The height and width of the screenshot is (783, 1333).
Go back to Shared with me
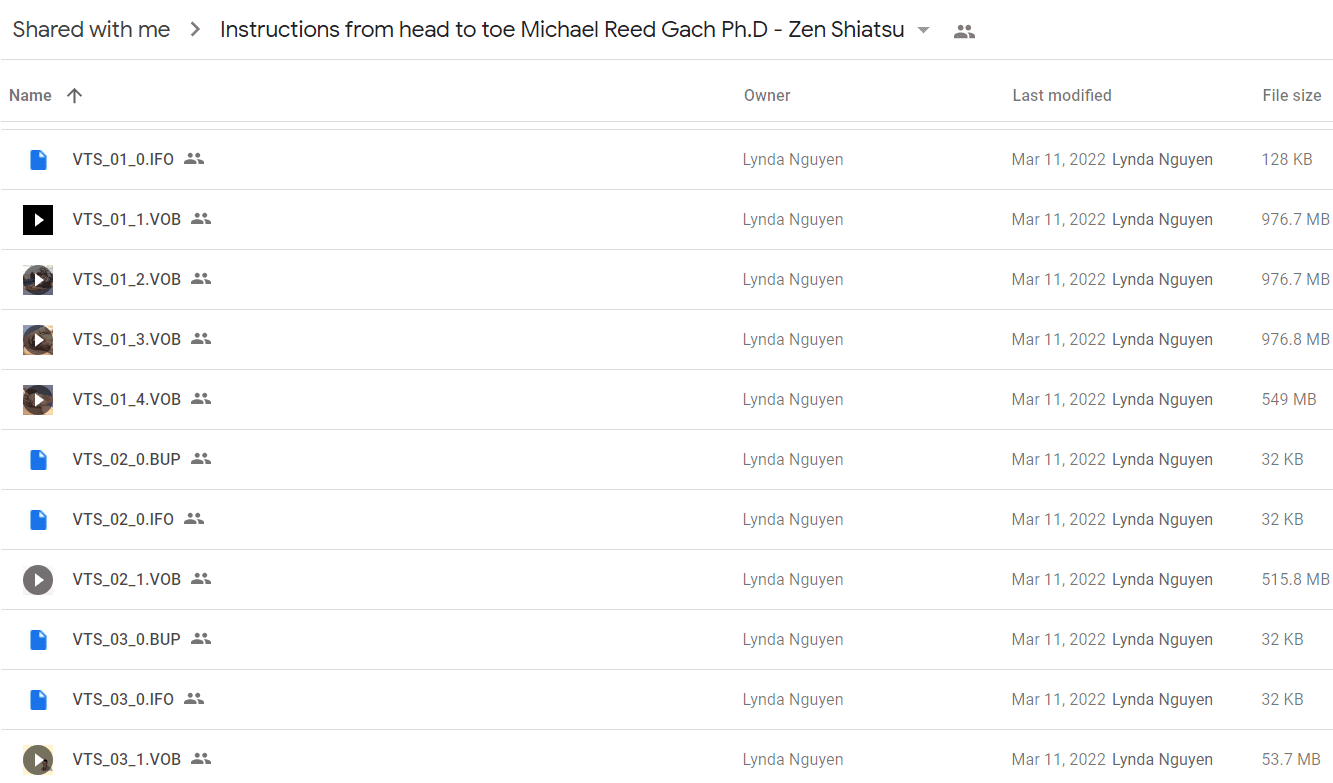pyautogui.click(x=91, y=30)
